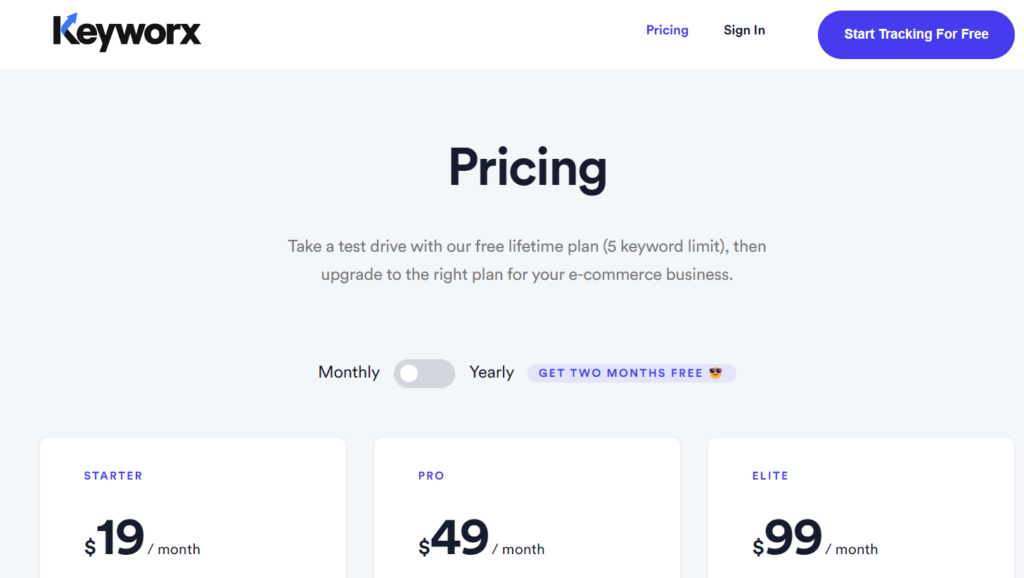
Task: Click the PRO plan title
Action: coord(431,476)
